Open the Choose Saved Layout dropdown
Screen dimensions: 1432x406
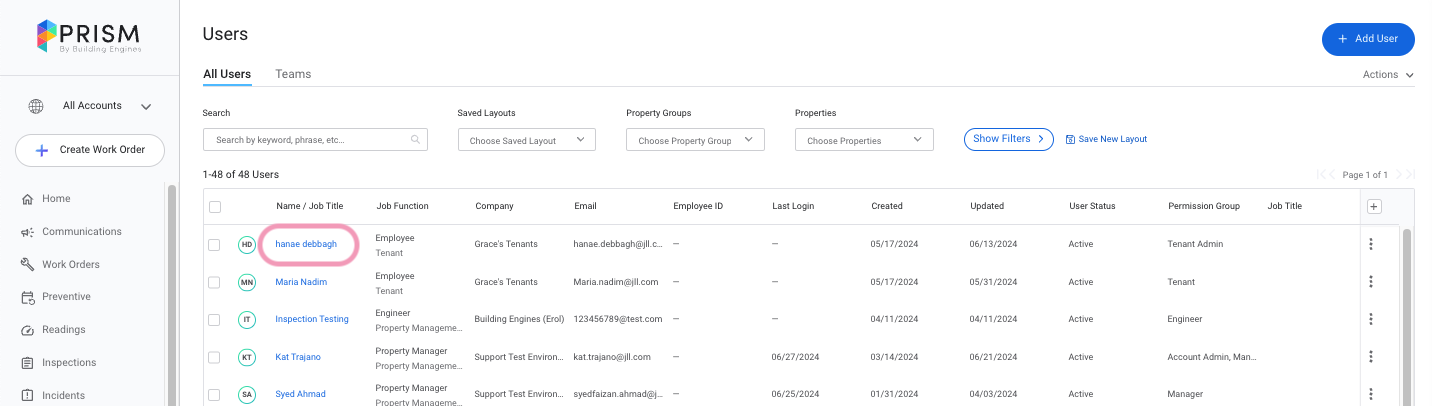tap(527, 140)
